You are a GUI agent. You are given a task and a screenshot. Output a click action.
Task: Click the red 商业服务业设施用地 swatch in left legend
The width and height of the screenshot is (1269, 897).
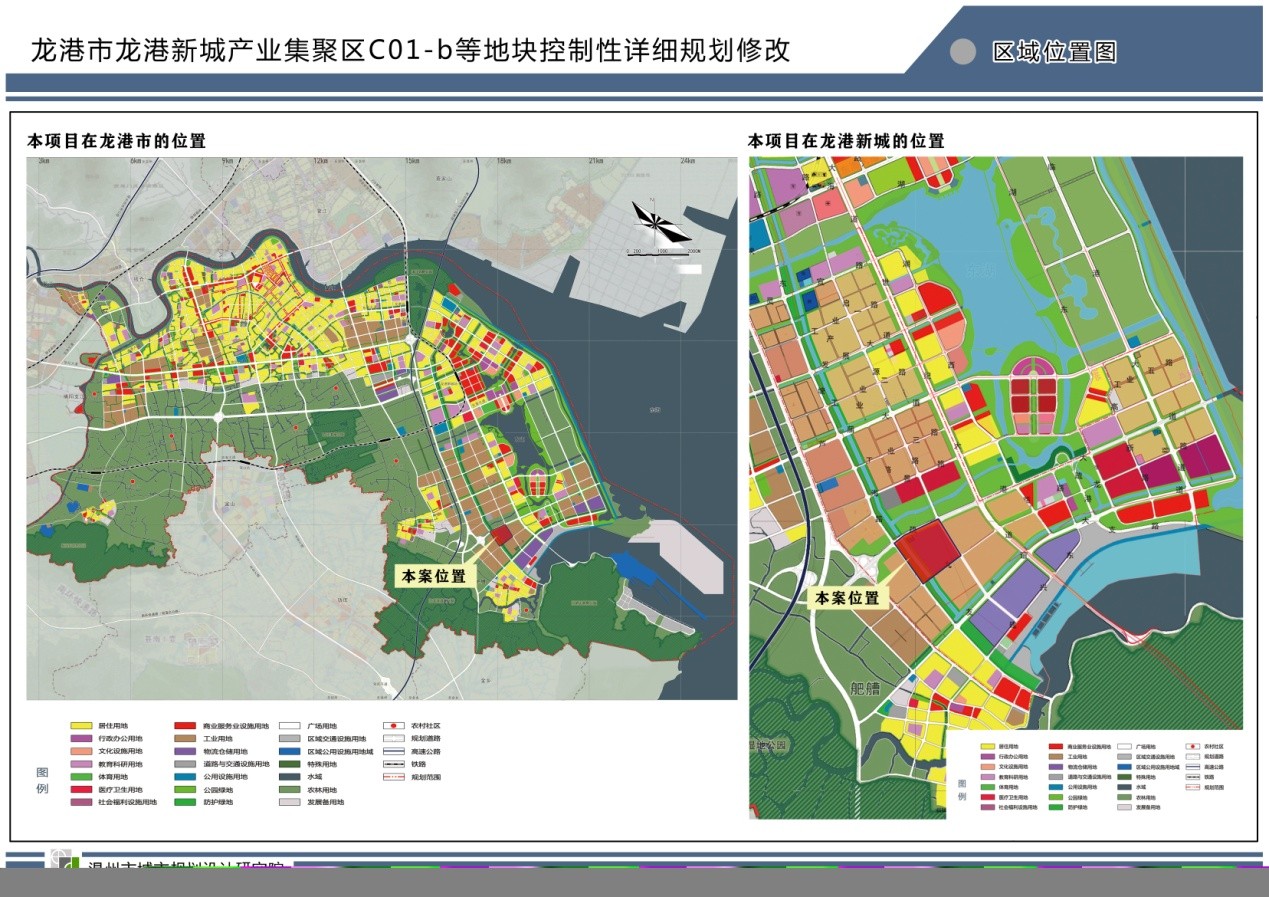185,726
